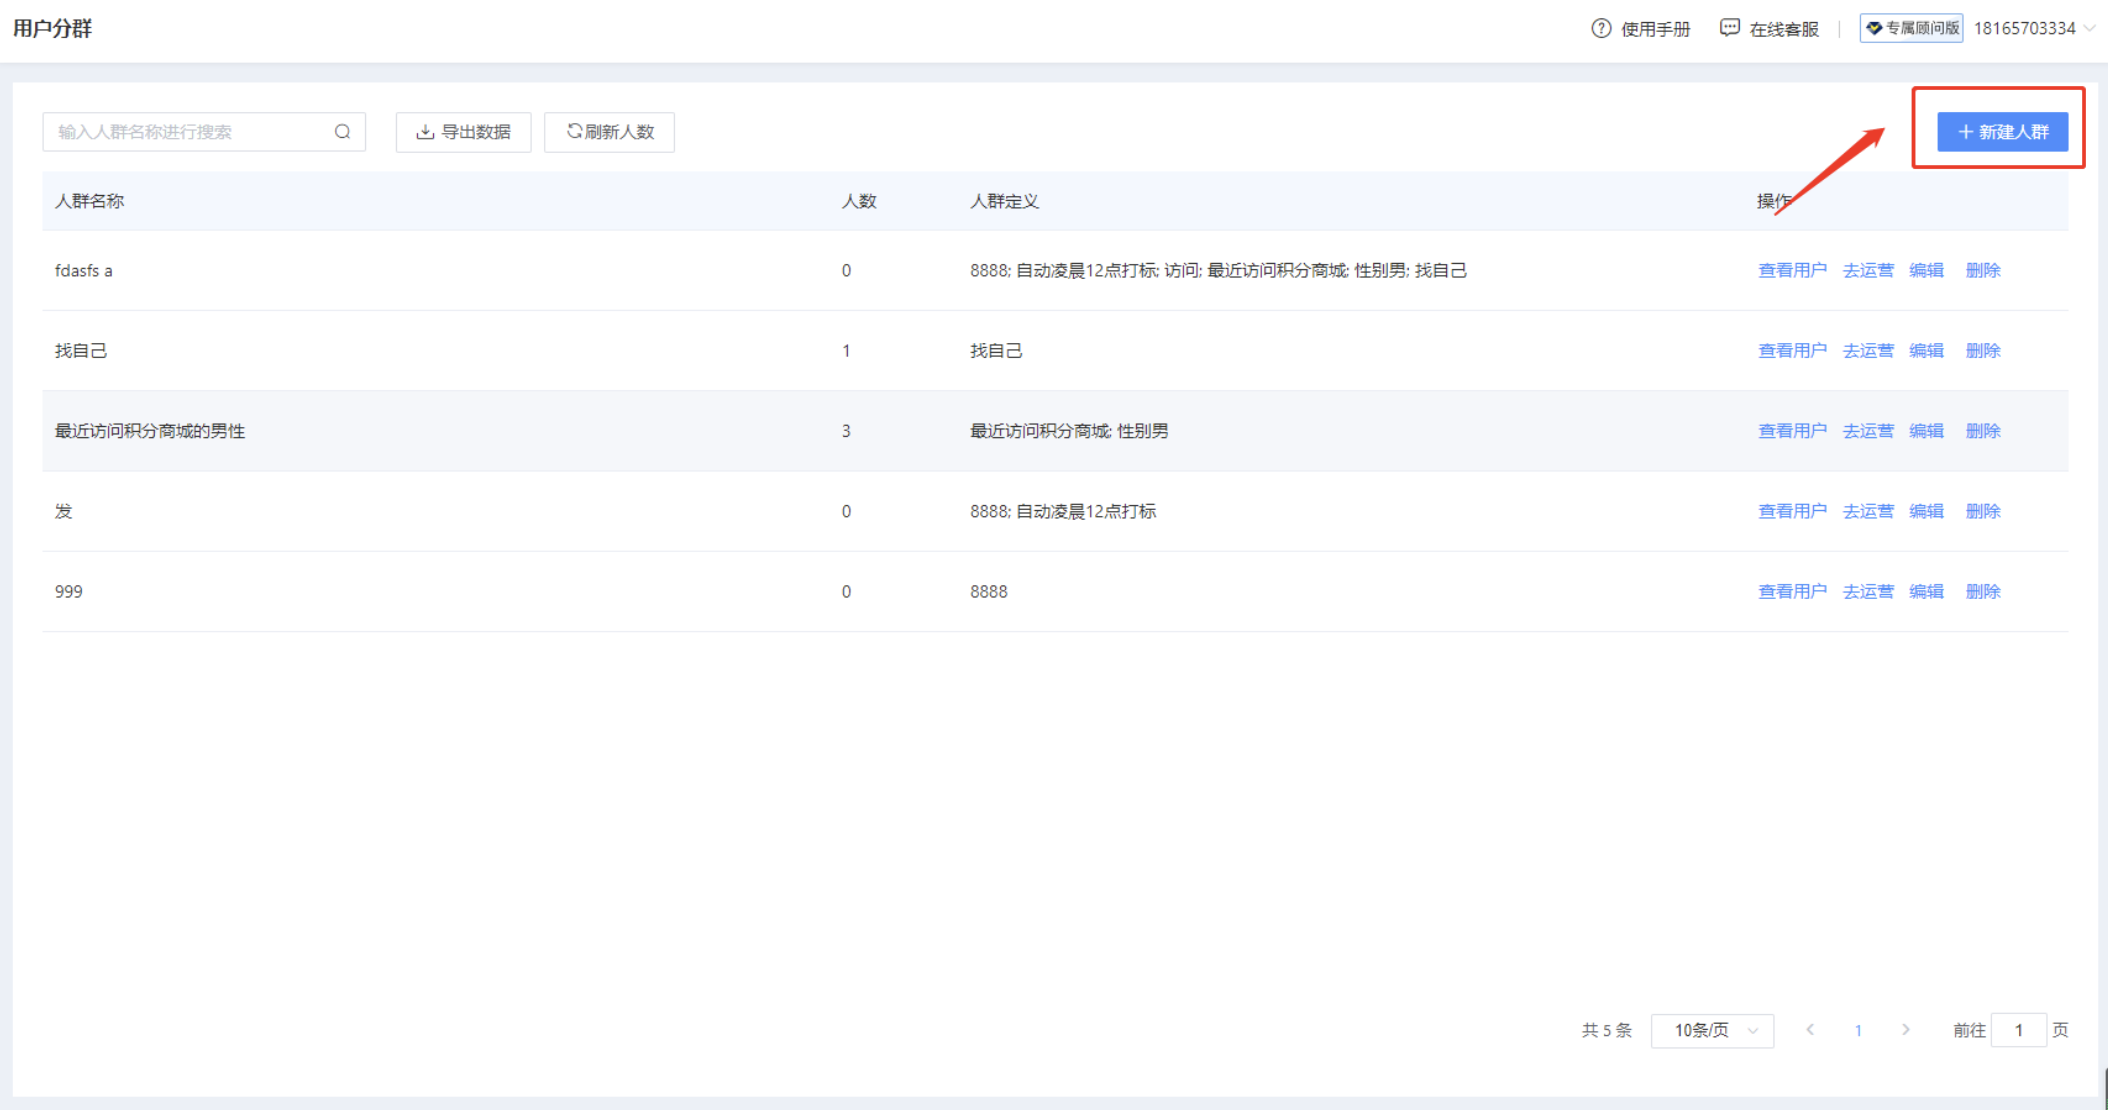The height and width of the screenshot is (1110, 2108).
Task: Delete the group named 999
Action: [x=1982, y=591]
